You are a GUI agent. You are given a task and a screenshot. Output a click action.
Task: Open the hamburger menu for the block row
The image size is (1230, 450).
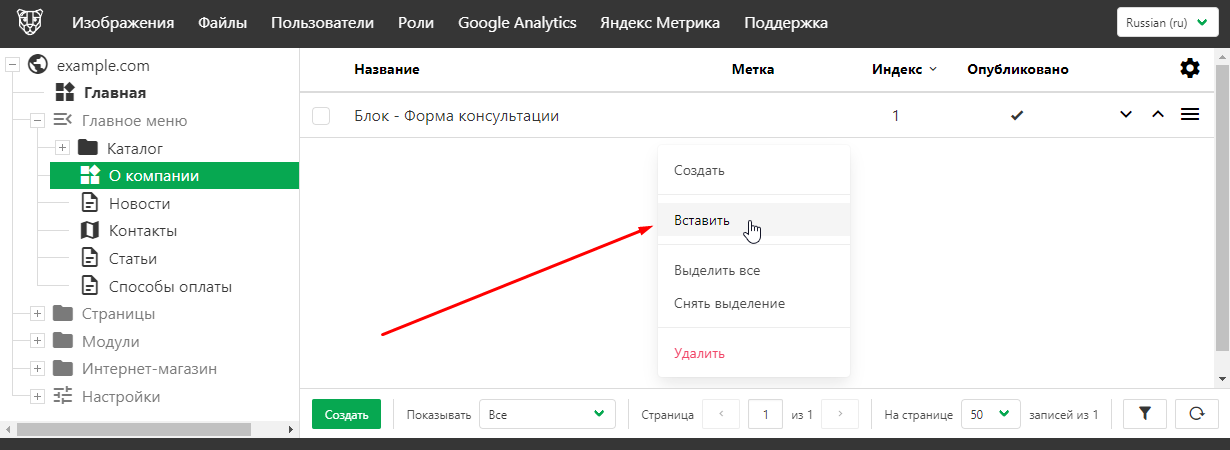pos(1190,115)
